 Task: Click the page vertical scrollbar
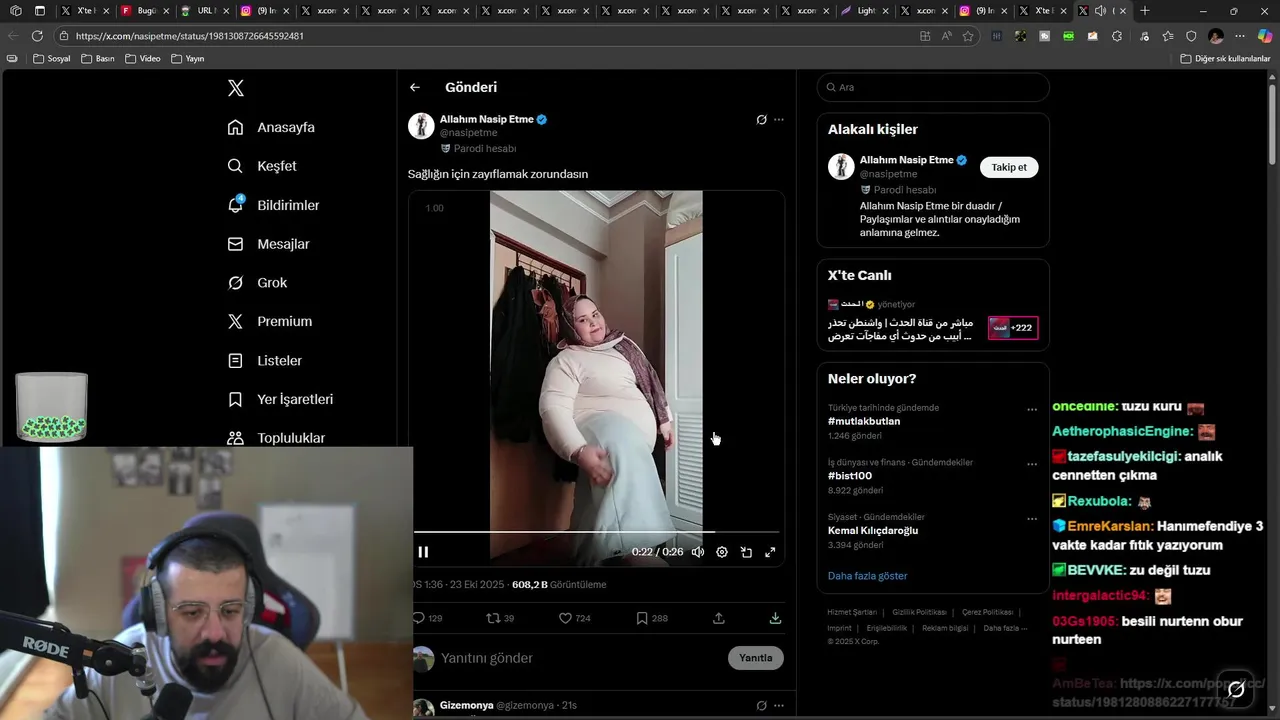point(1273,125)
